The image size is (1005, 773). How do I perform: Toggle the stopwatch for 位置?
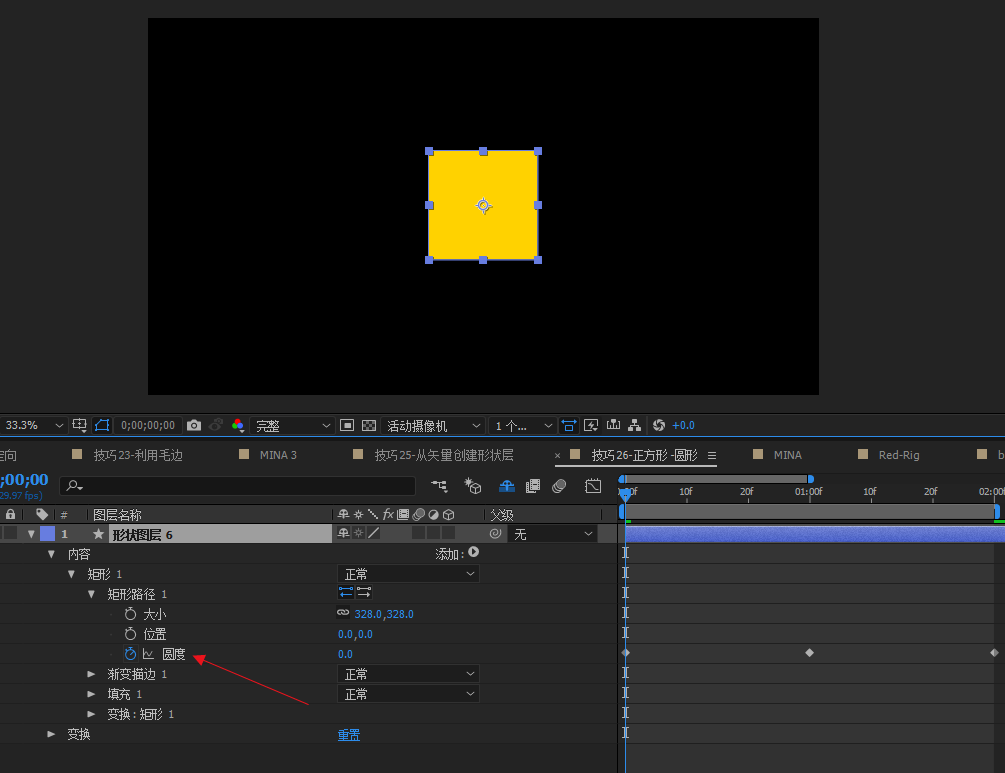130,634
